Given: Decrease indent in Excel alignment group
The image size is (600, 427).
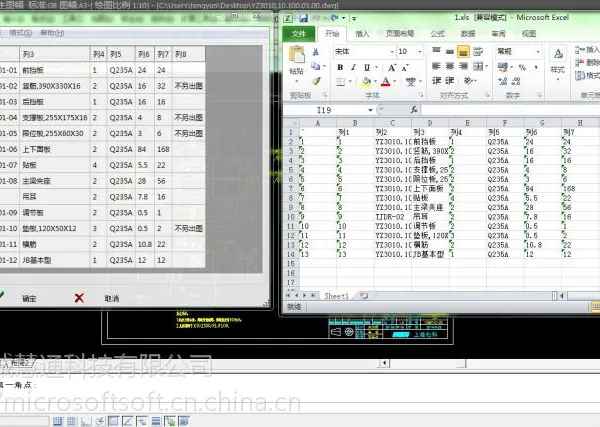Looking at the screenshot, I should tap(437, 80).
